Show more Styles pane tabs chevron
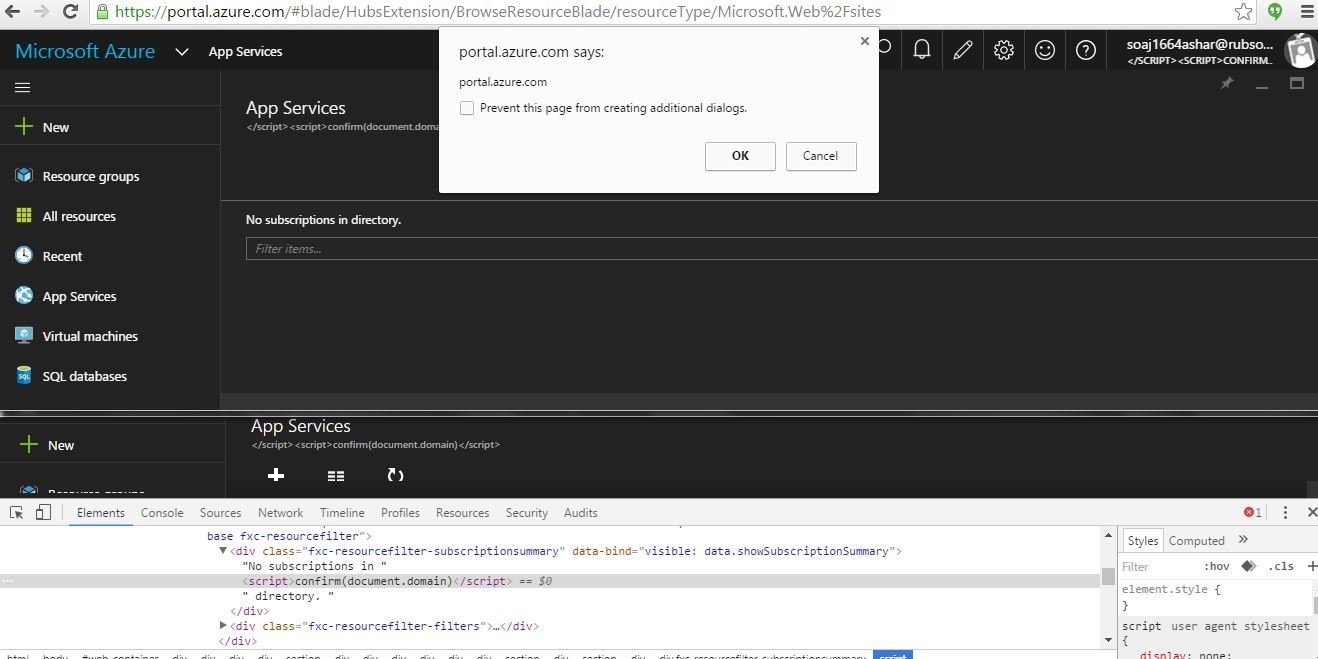 click(1243, 540)
